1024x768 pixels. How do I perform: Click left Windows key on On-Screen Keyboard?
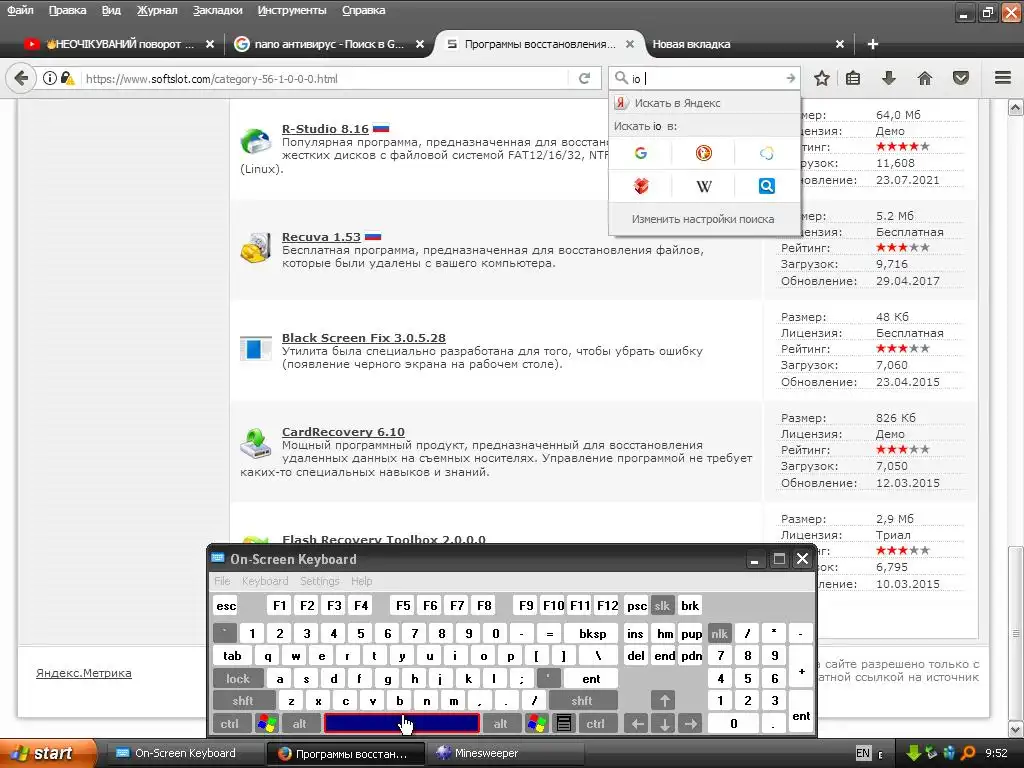tap(267, 724)
